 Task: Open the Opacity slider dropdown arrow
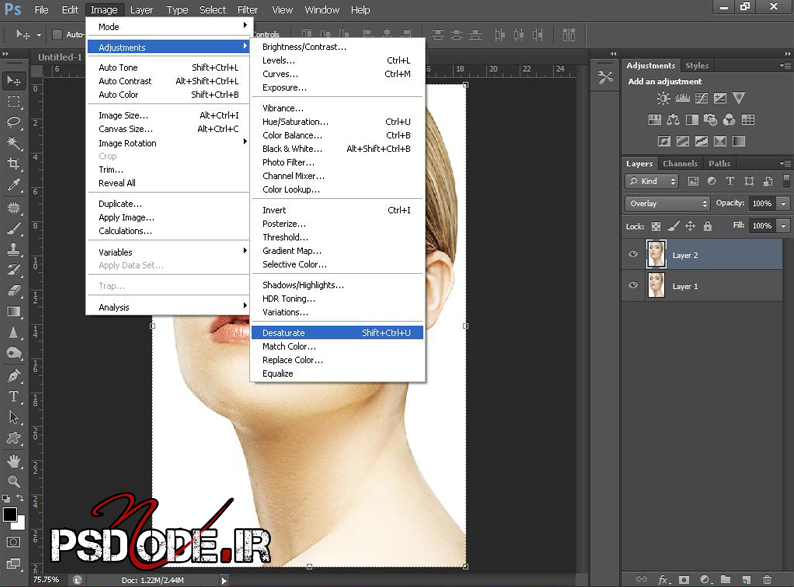tap(784, 204)
